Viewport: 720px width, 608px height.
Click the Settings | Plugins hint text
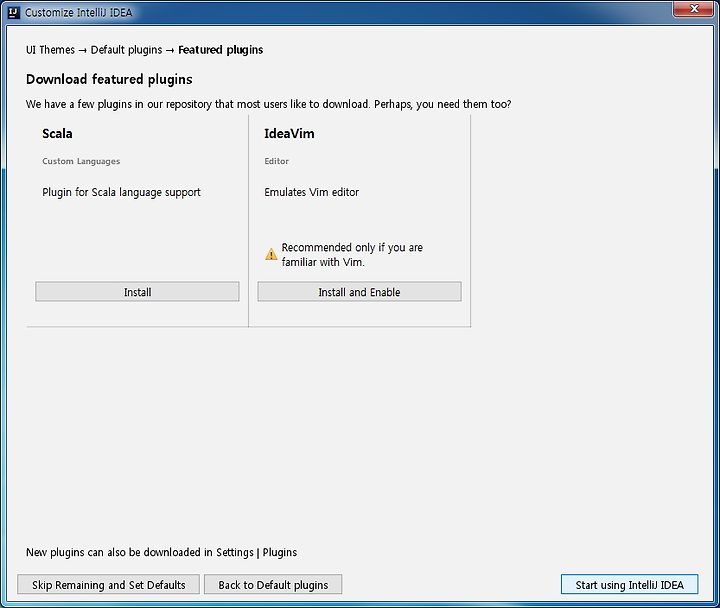pos(161,552)
